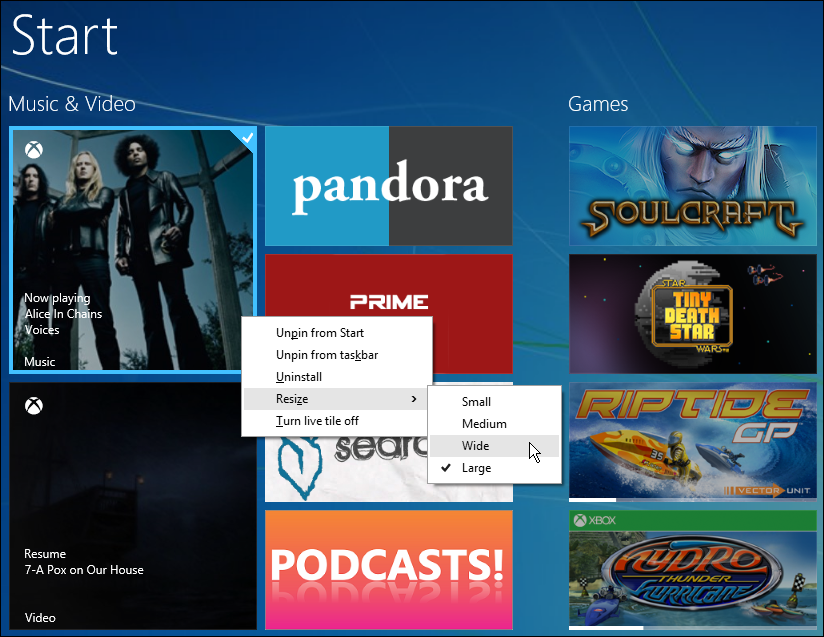Open the SoulCraft game tile

(x=693, y=186)
